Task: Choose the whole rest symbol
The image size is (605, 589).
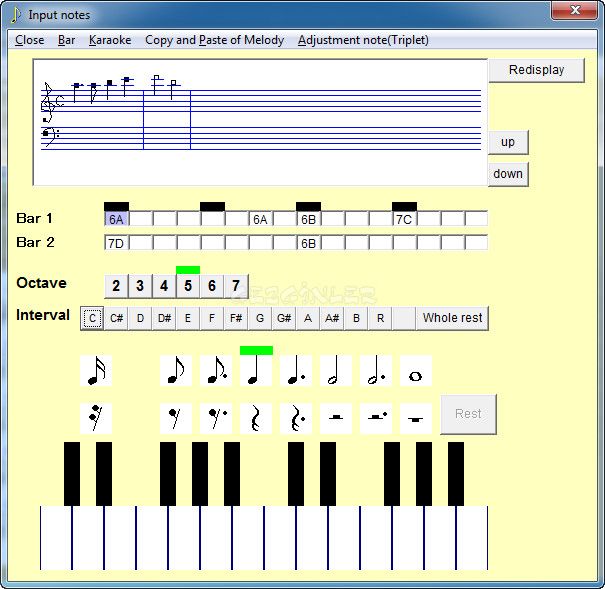Action: (416, 418)
